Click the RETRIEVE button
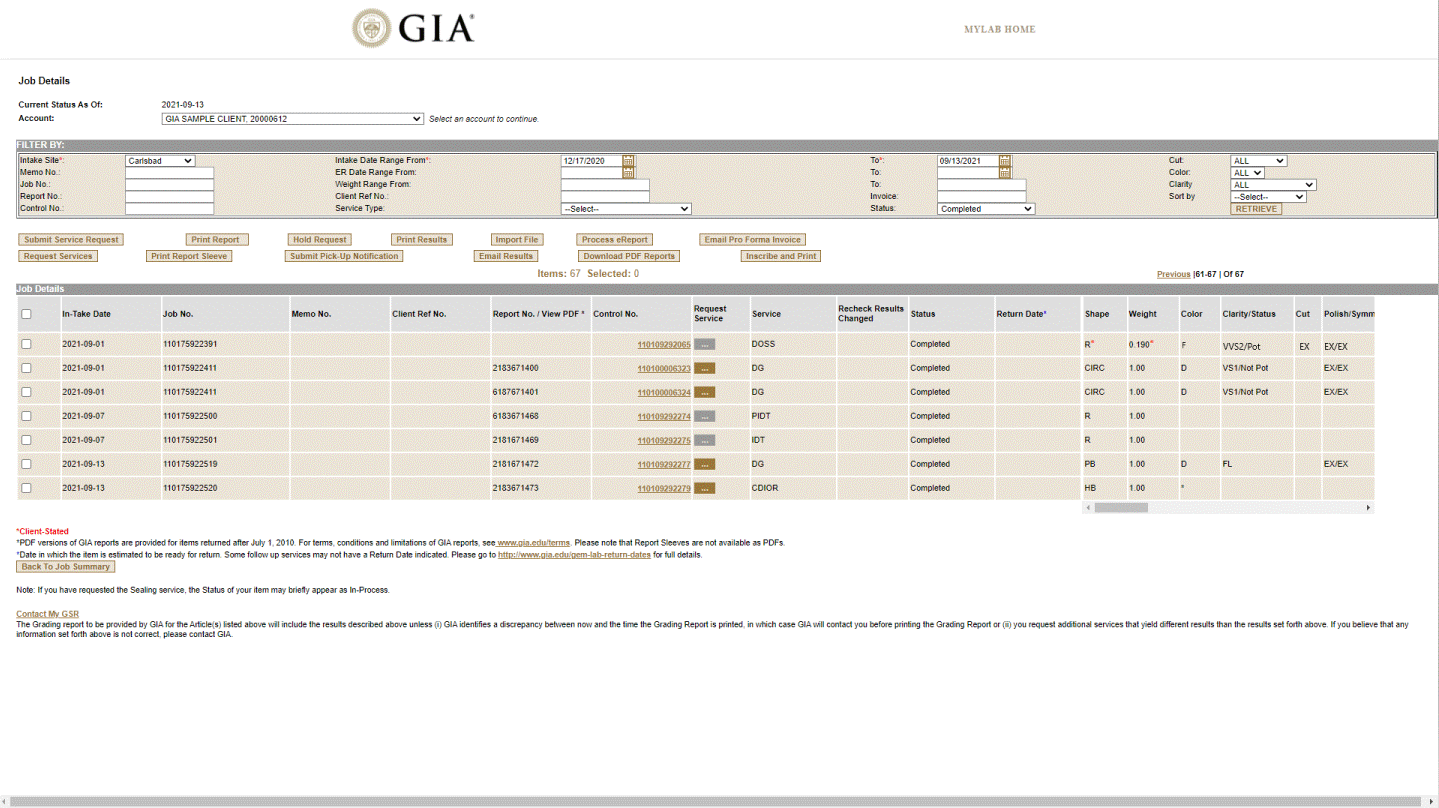Screen dimensions: 1439x808 tap(1255, 209)
